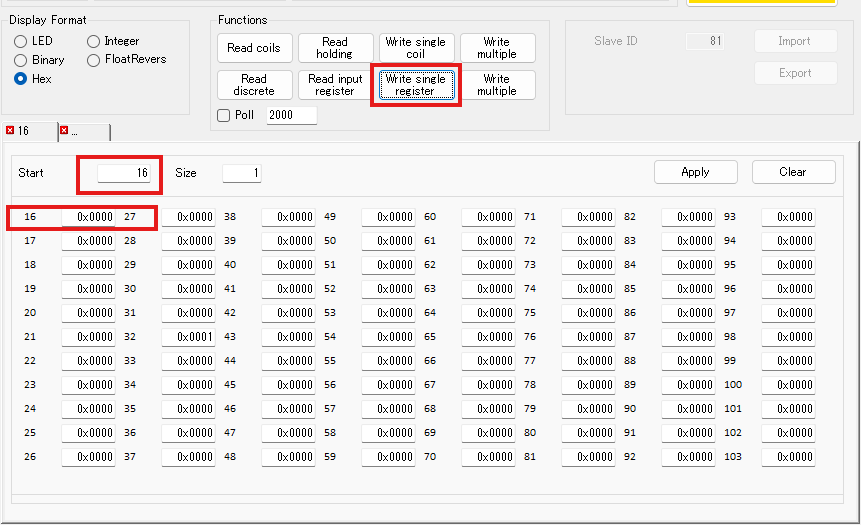Click the value field of register 82
Image resolution: width=861 pixels, height=525 pixels.
[x=688, y=217]
